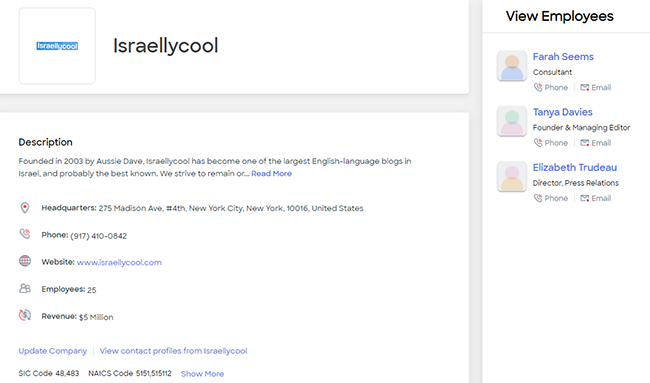Click the website globe icon
Screen dimensions: 650x383
pyautogui.click(x=25, y=261)
